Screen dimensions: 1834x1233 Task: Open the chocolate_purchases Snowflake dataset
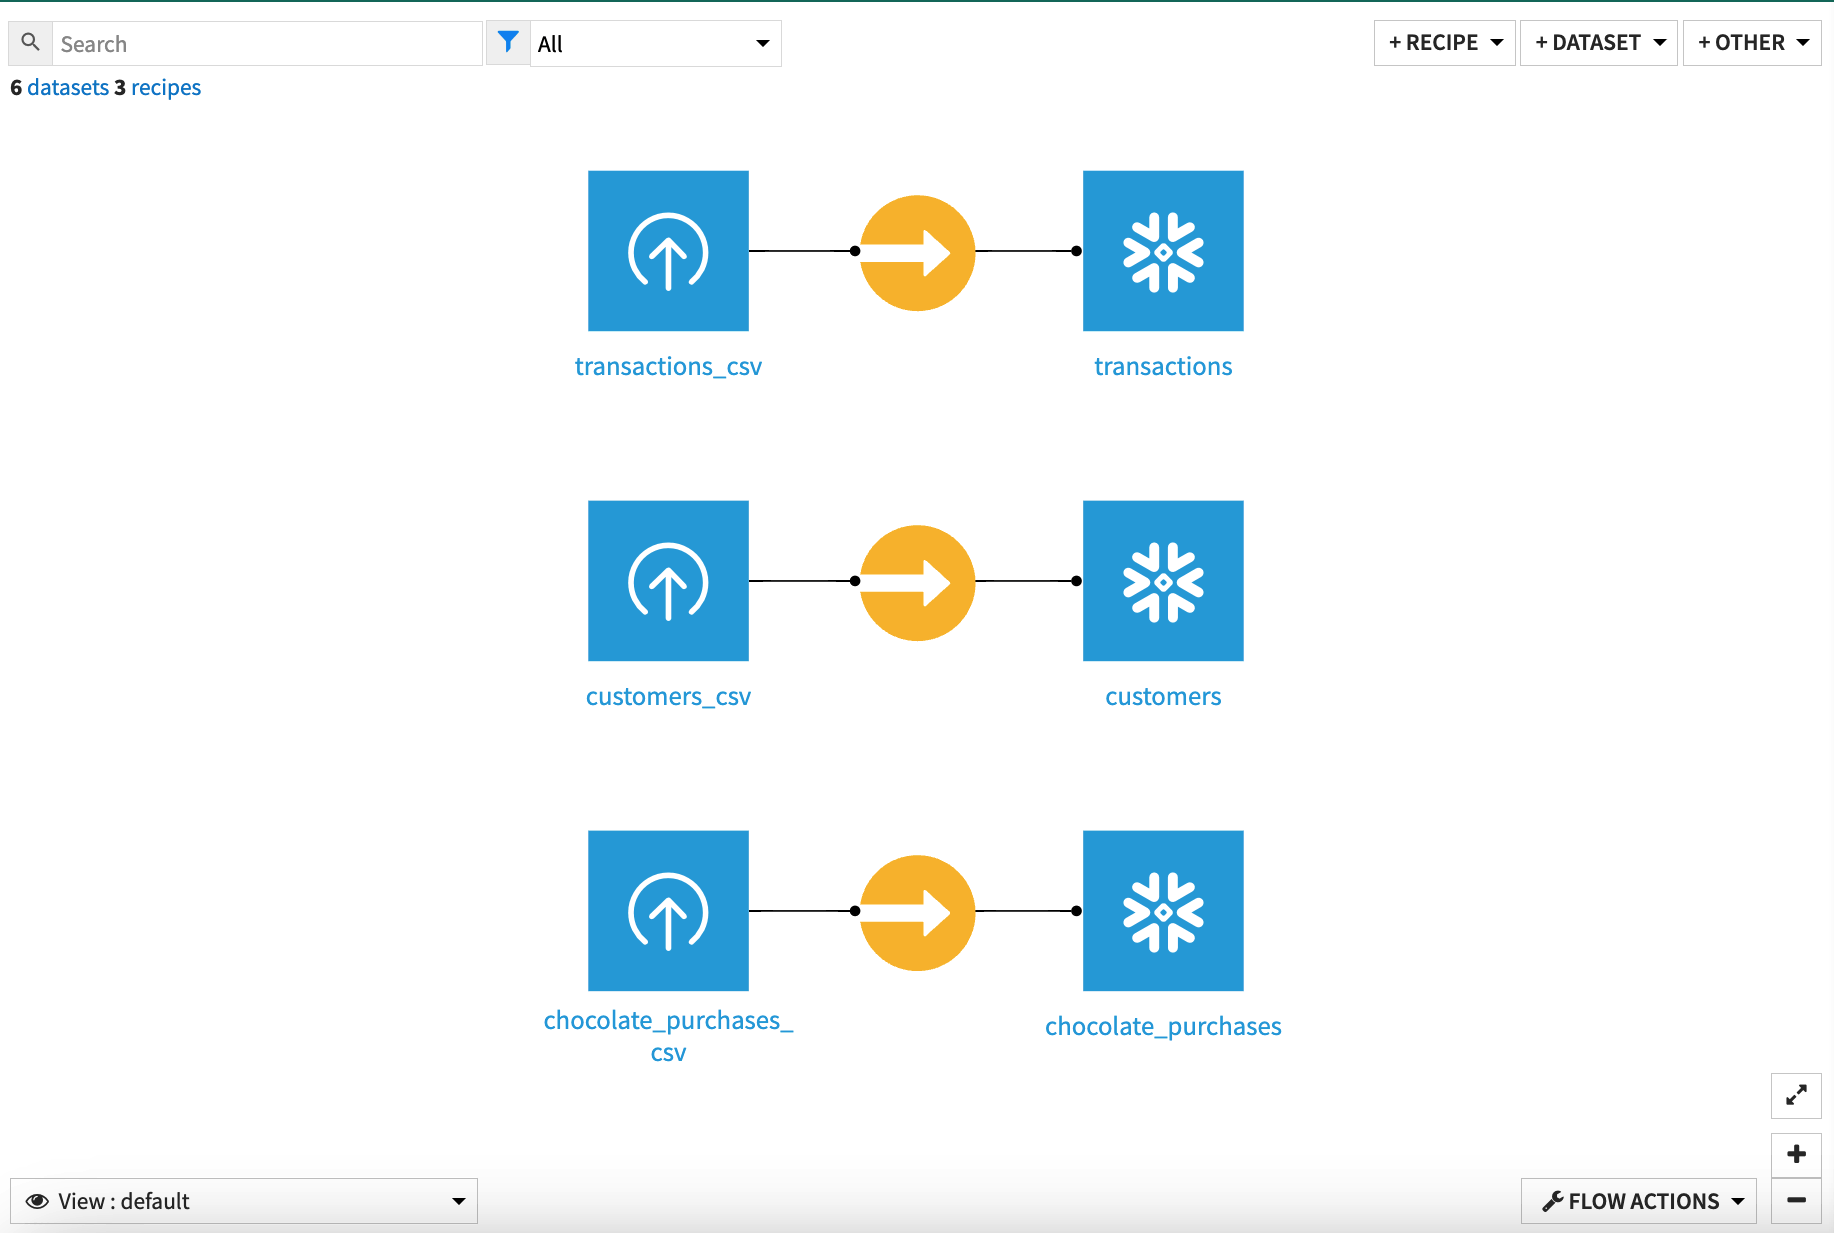point(1162,910)
